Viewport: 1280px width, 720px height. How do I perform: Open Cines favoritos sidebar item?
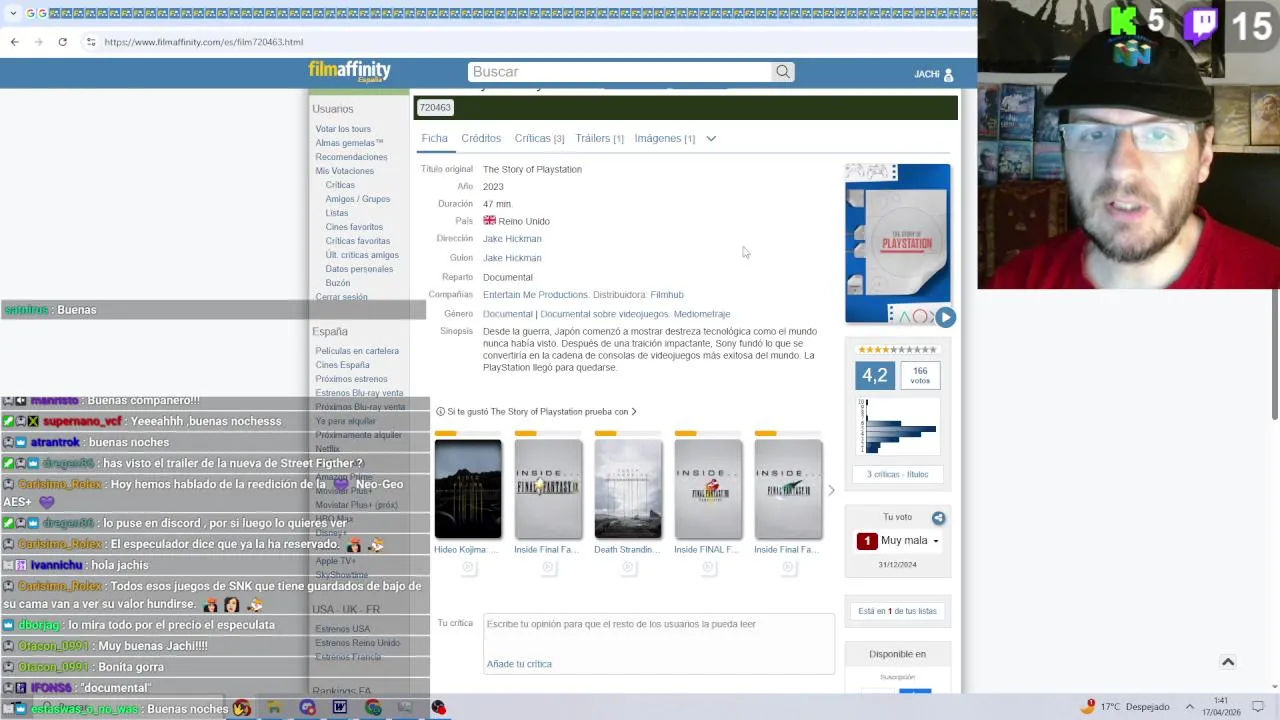click(x=354, y=227)
